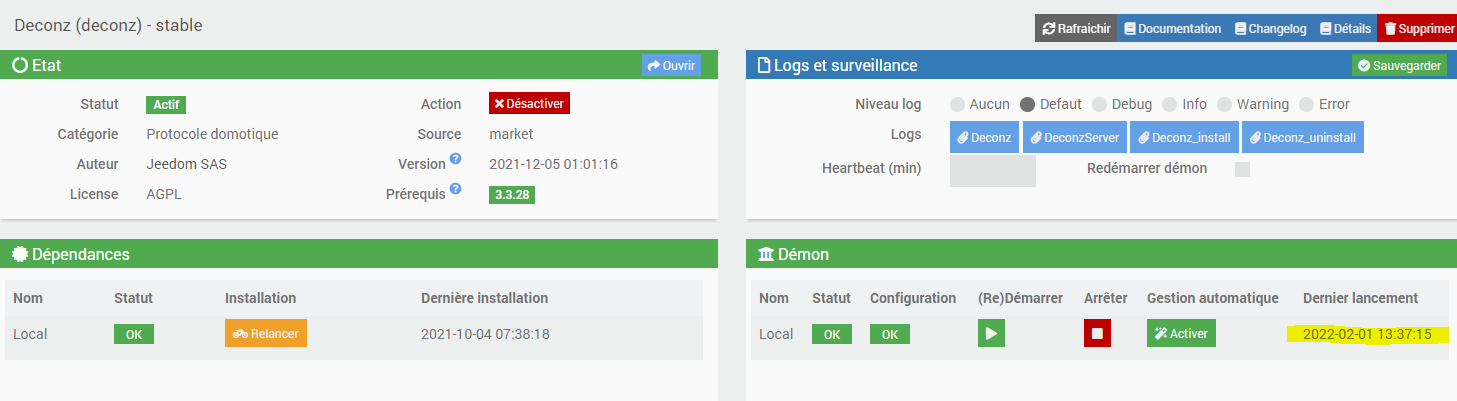Click the Version help question-mark icon
Screen dimensions: 1457x401
pos(455,159)
